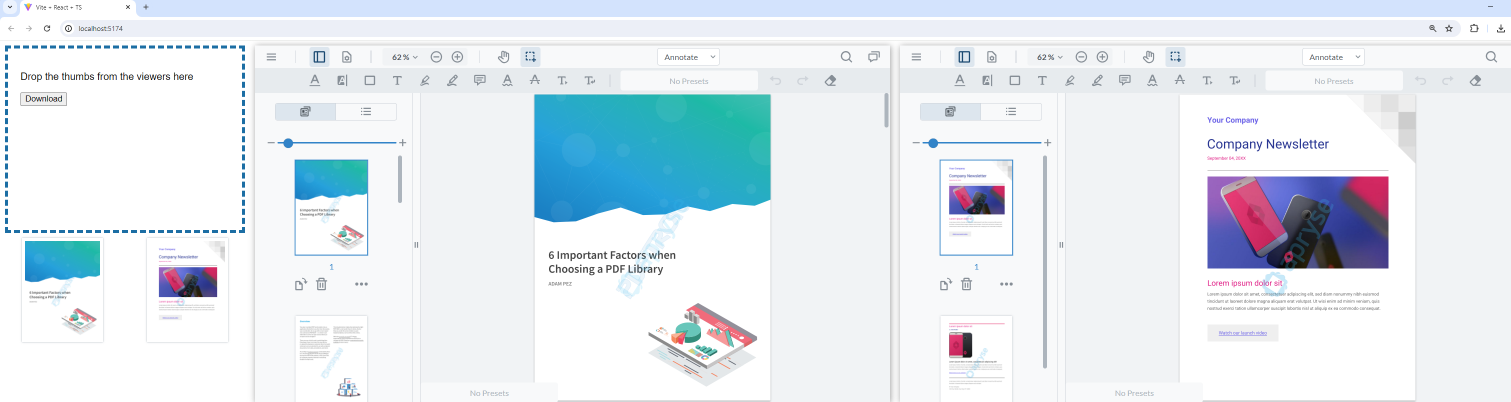Open search in the right viewer
This screenshot has width=1511, height=402.
click(x=1492, y=57)
